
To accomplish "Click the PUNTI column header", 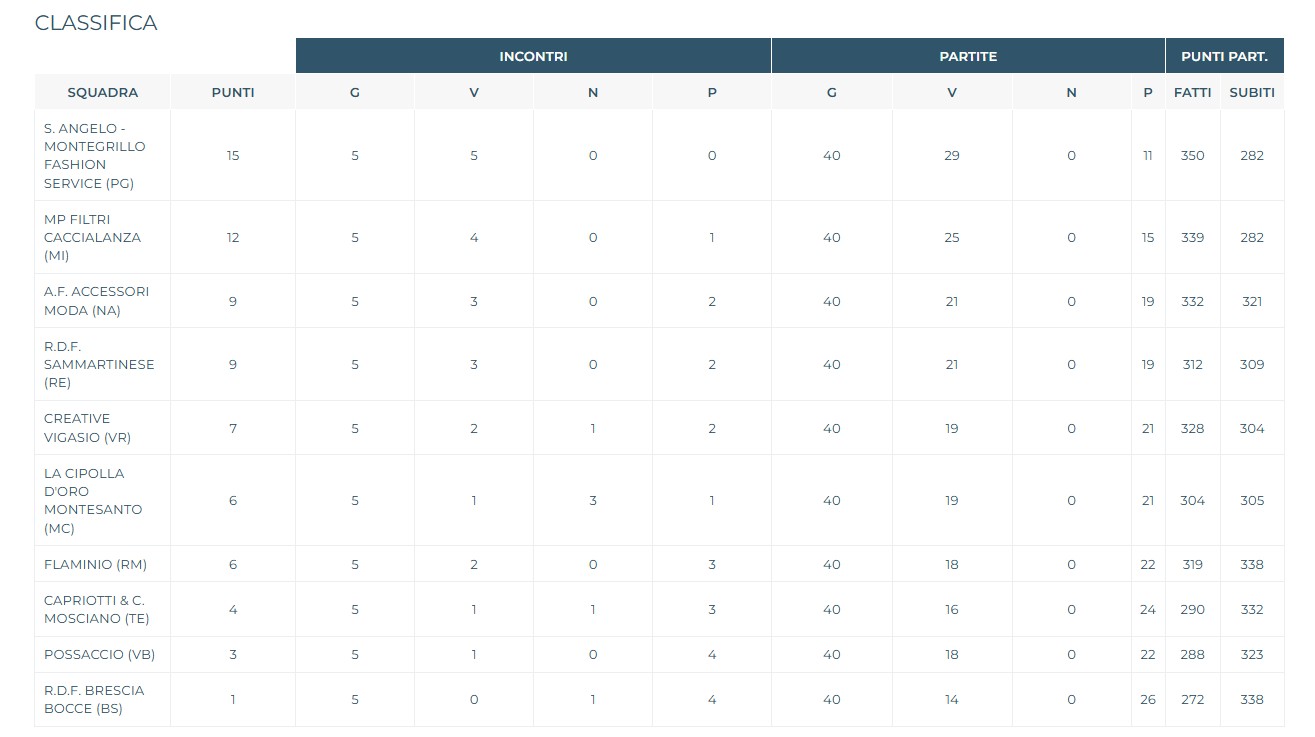I will (x=232, y=92).
